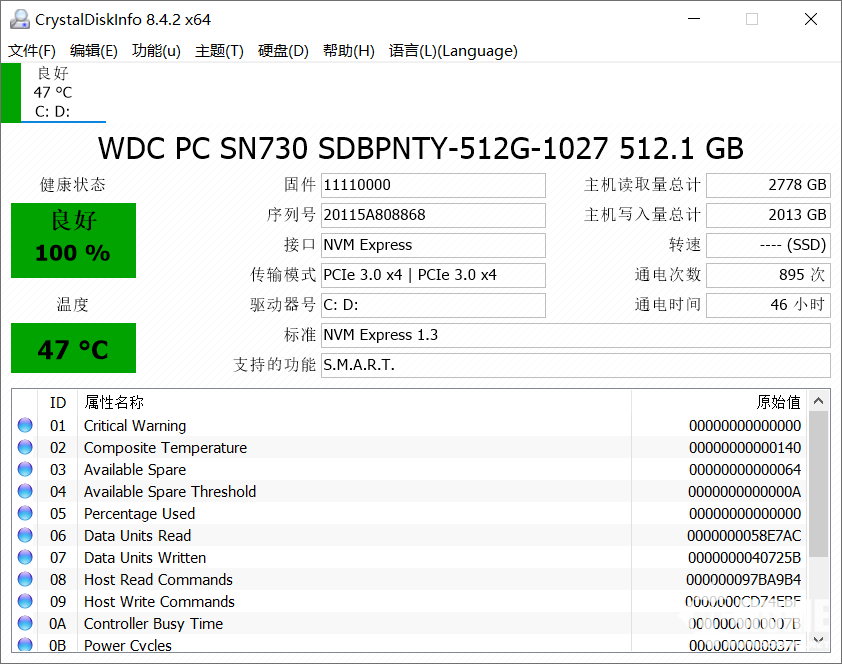Viewport: 842px width, 664px height.
Task: Click the scroll up arrow of attribute list
Action: 818,400
